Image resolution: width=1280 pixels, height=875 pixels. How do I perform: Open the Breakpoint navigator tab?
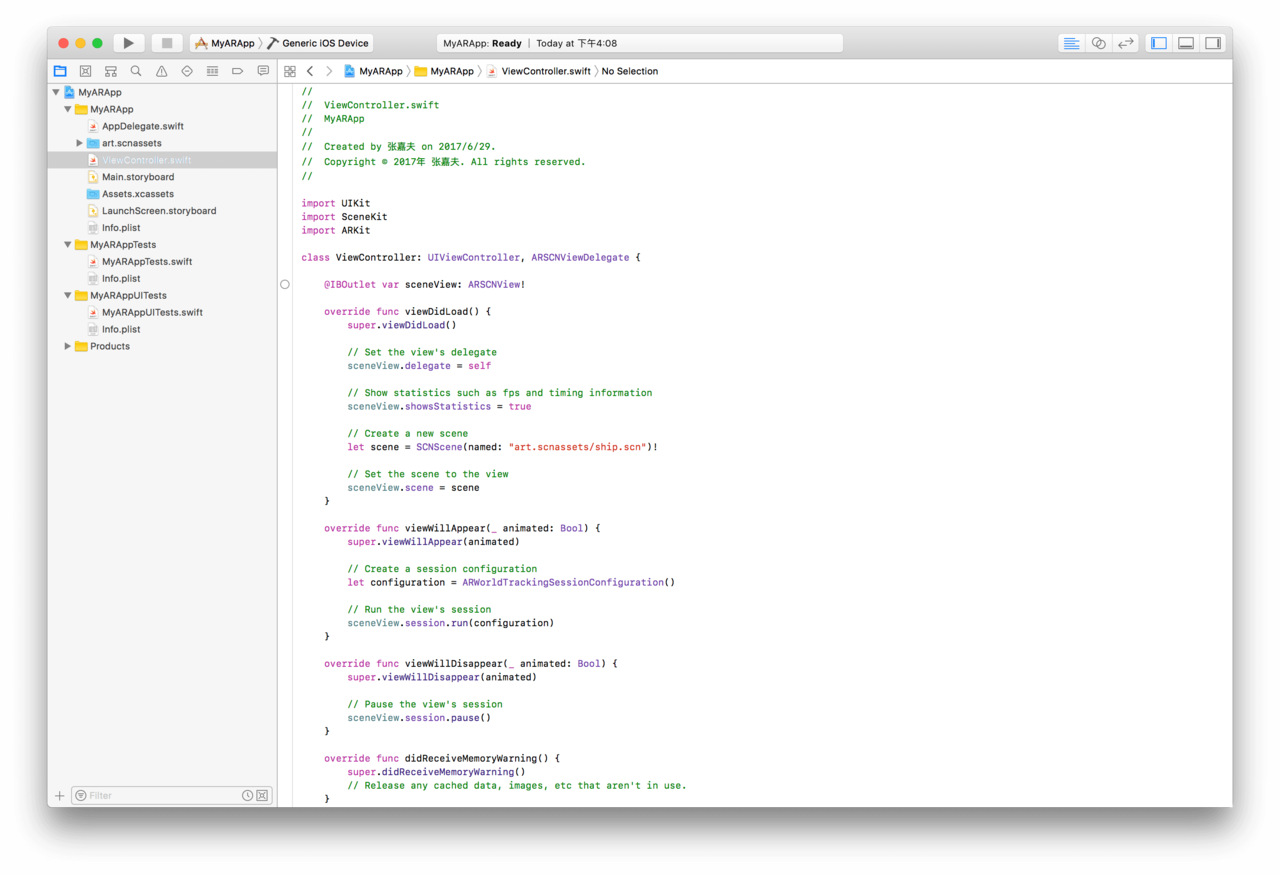237,71
